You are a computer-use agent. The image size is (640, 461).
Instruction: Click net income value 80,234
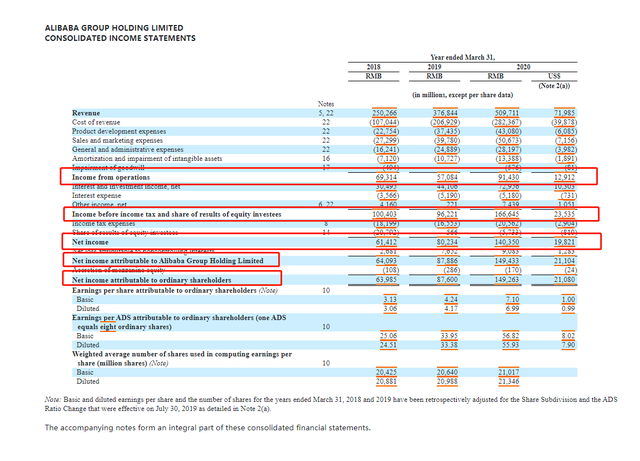click(447, 242)
